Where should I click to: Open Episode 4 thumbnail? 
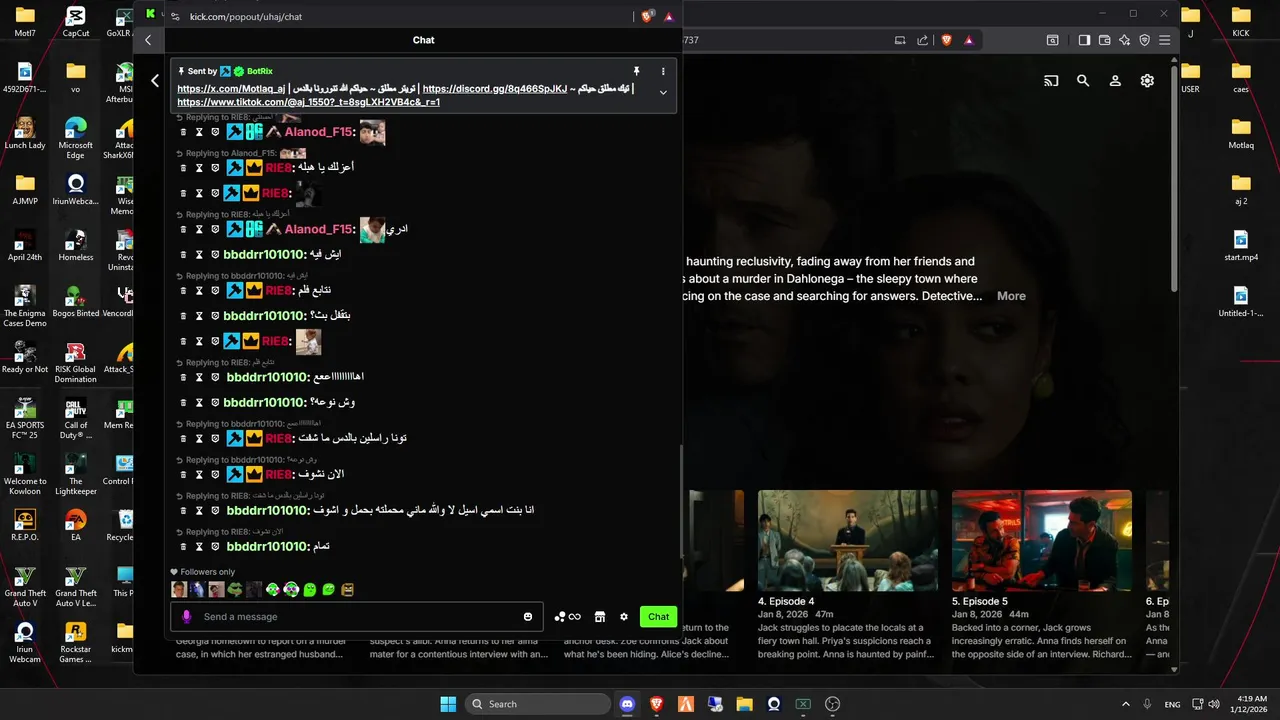(x=848, y=540)
